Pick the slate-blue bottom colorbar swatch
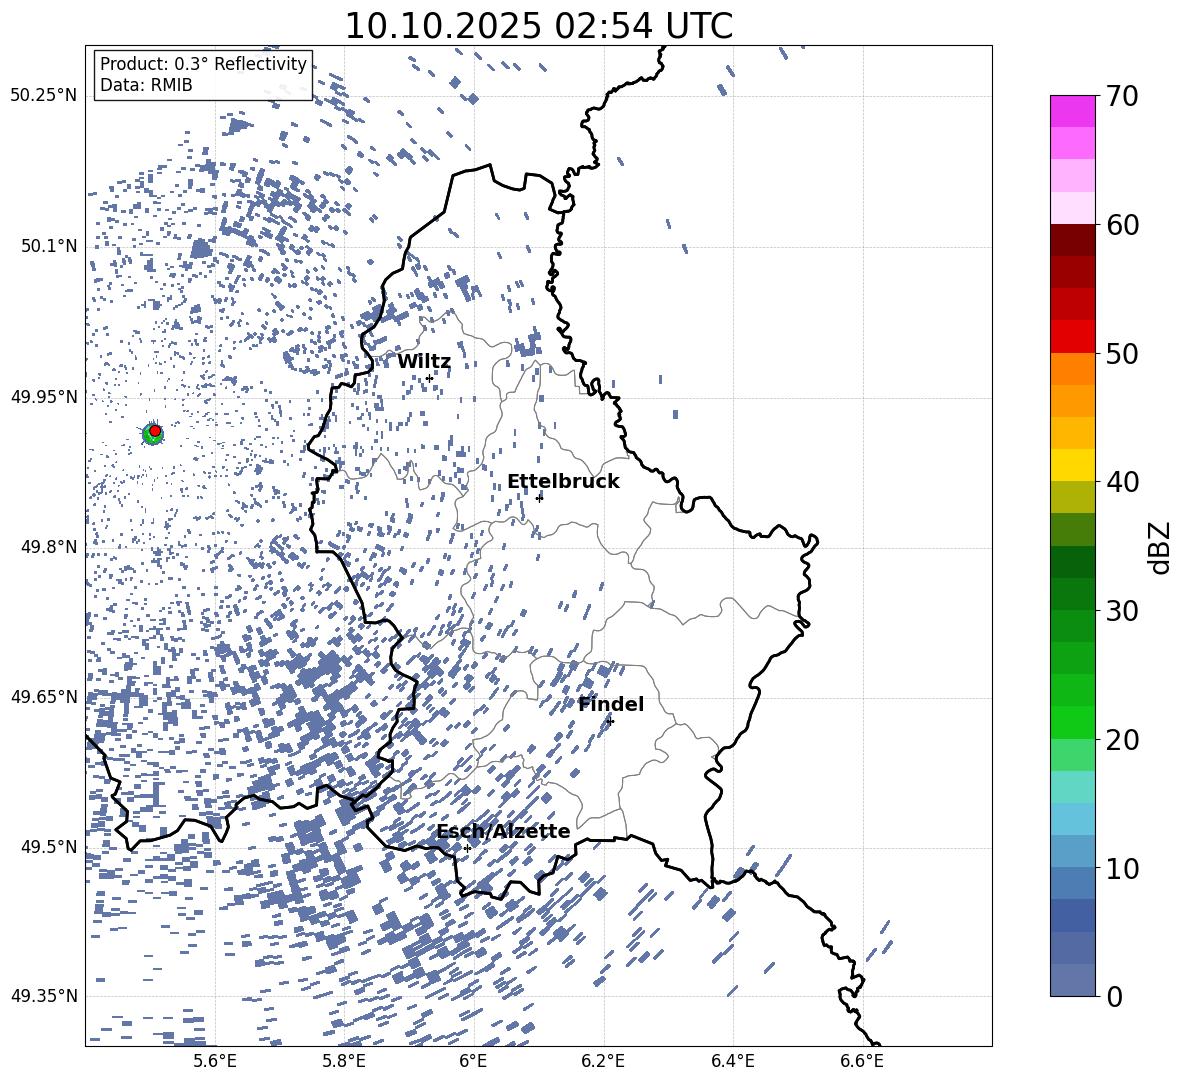Image resolution: width=1184 pixels, height=1081 pixels. tap(1072, 980)
